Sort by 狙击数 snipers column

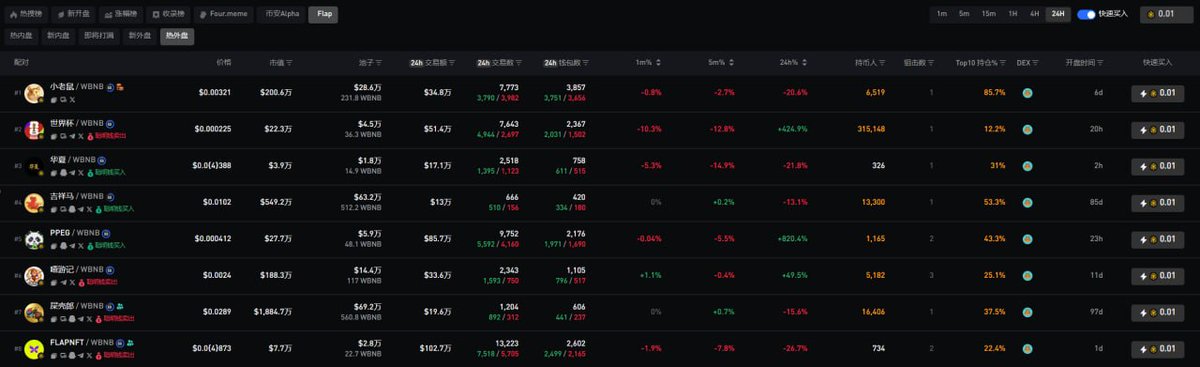coord(918,62)
